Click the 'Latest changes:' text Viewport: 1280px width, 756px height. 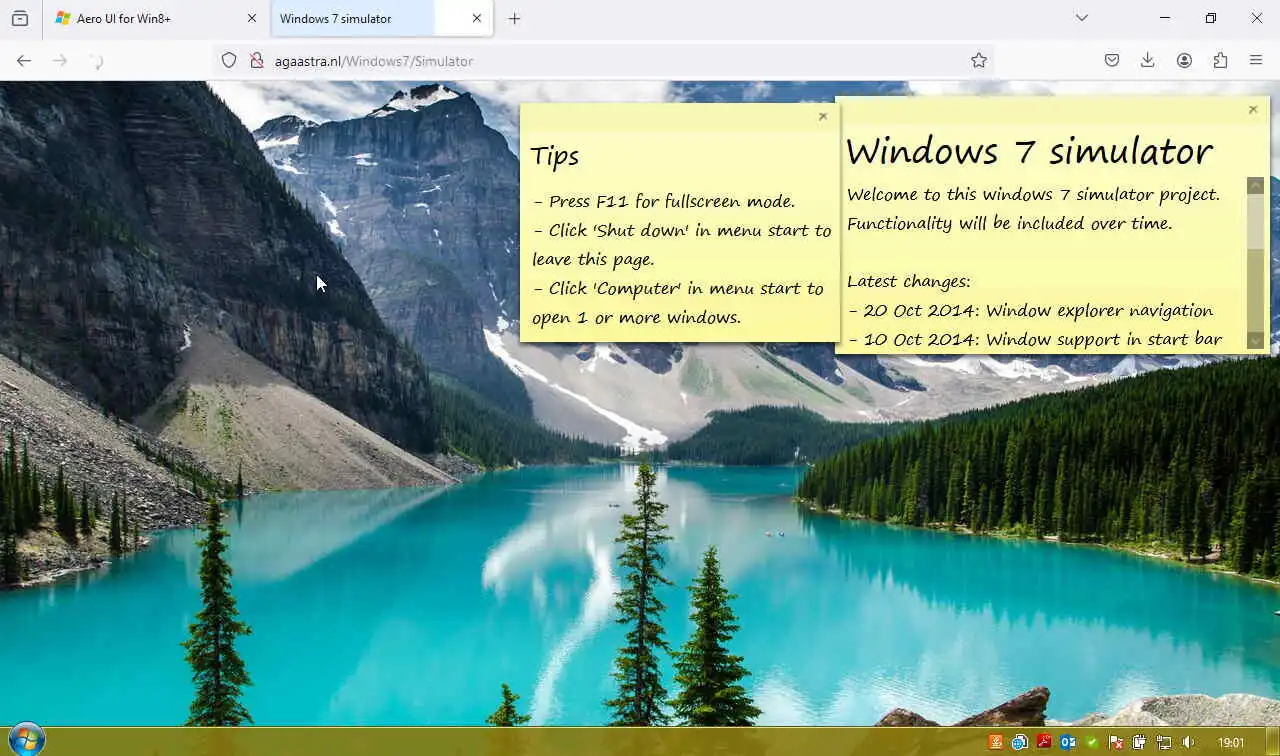(x=908, y=281)
